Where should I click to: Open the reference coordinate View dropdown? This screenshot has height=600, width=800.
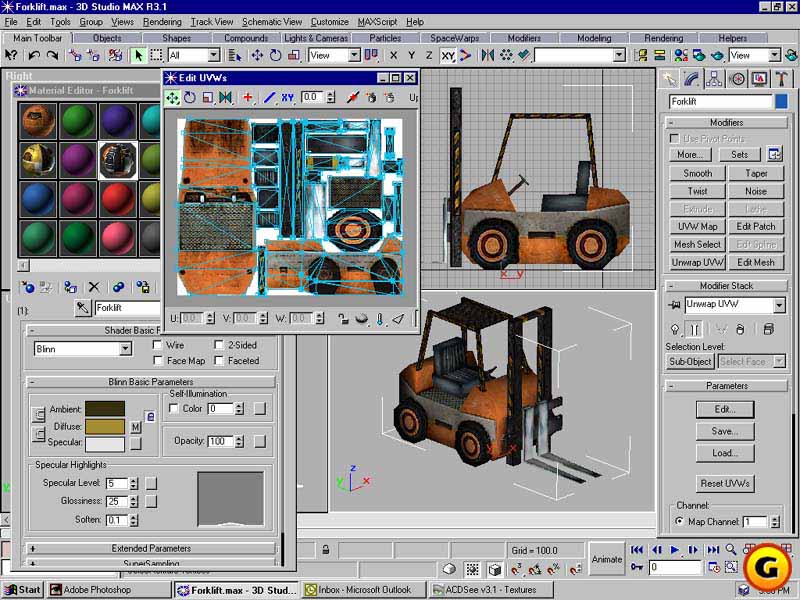(354, 55)
